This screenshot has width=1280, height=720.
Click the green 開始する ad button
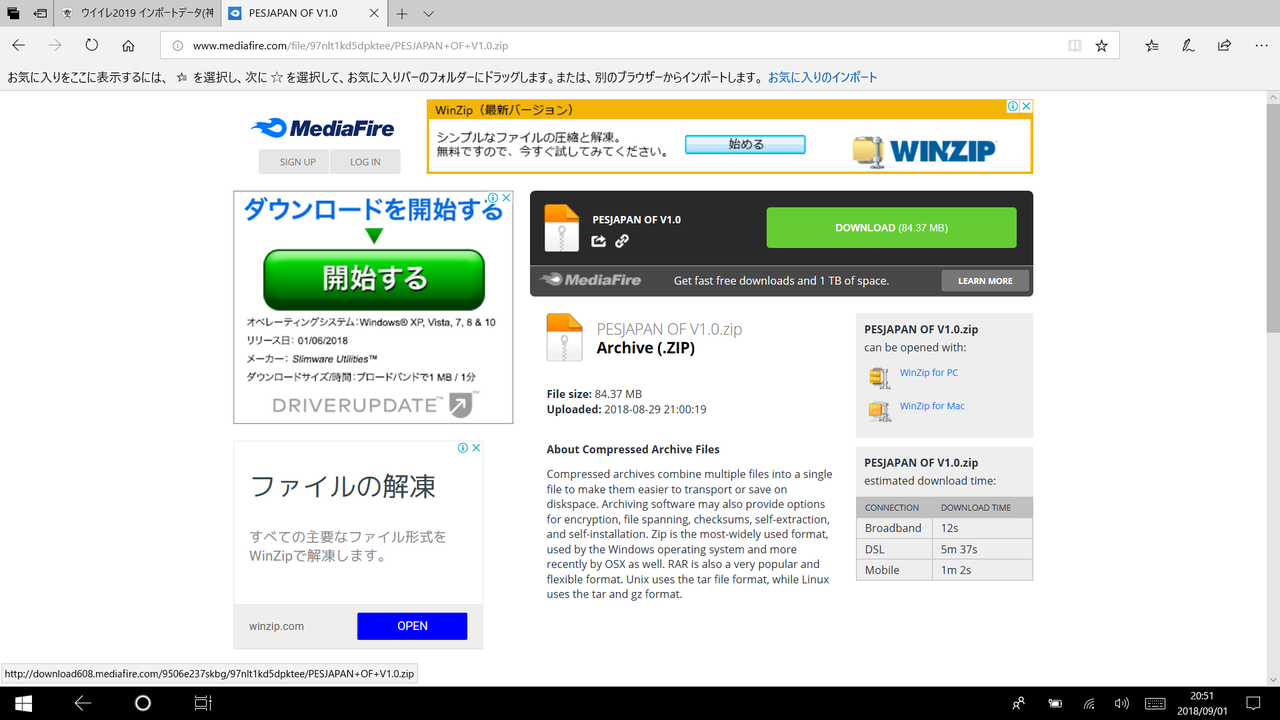point(374,279)
